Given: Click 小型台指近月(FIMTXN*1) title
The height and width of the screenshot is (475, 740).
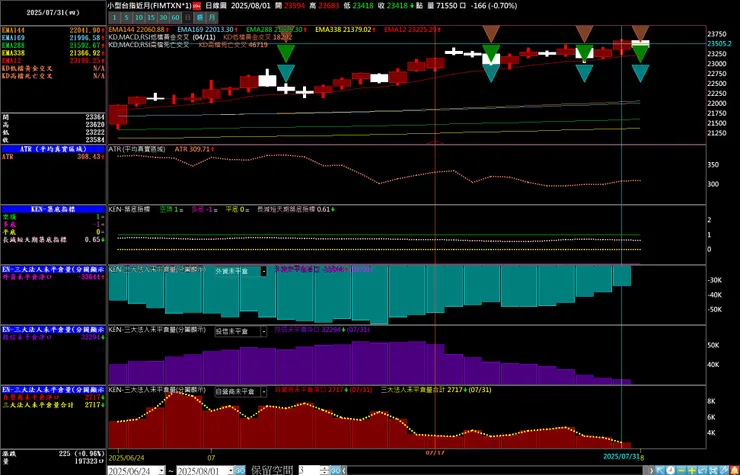Looking at the screenshot, I should pyautogui.click(x=150, y=6).
